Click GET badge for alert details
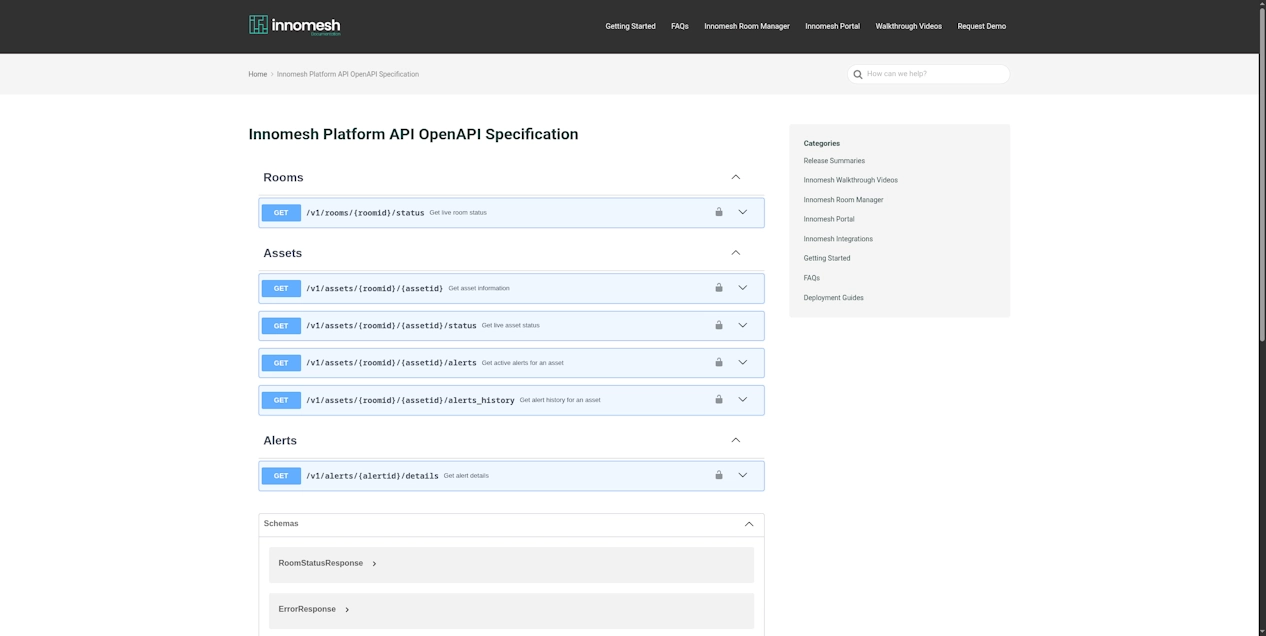1266x636 pixels. pyautogui.click(x=281, y=475)
